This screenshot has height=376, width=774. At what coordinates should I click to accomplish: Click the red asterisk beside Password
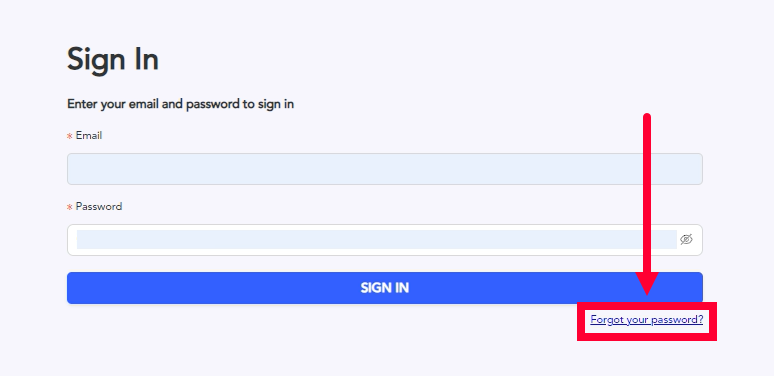pyautogui.click(x=70, y=207)
